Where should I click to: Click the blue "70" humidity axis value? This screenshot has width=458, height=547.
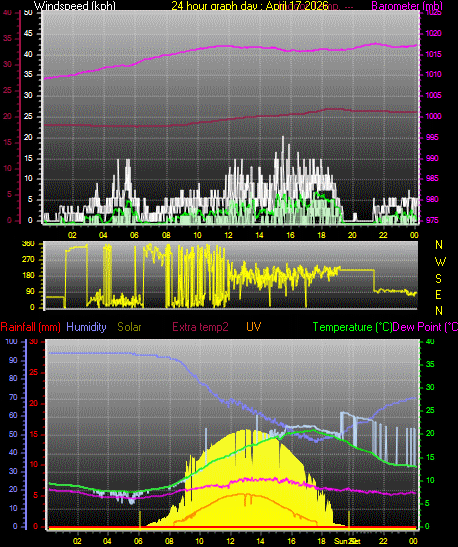pos(13,397)
